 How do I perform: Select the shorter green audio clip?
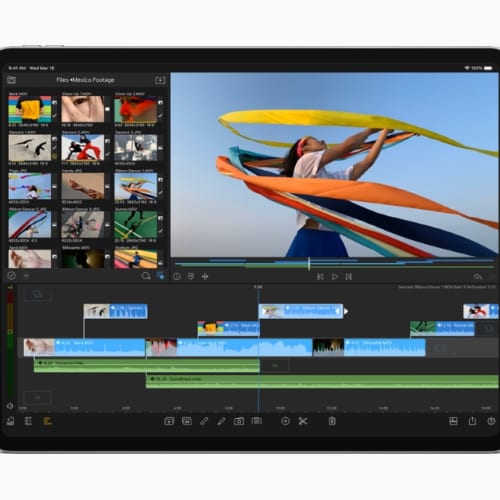[x=147, y=366]
